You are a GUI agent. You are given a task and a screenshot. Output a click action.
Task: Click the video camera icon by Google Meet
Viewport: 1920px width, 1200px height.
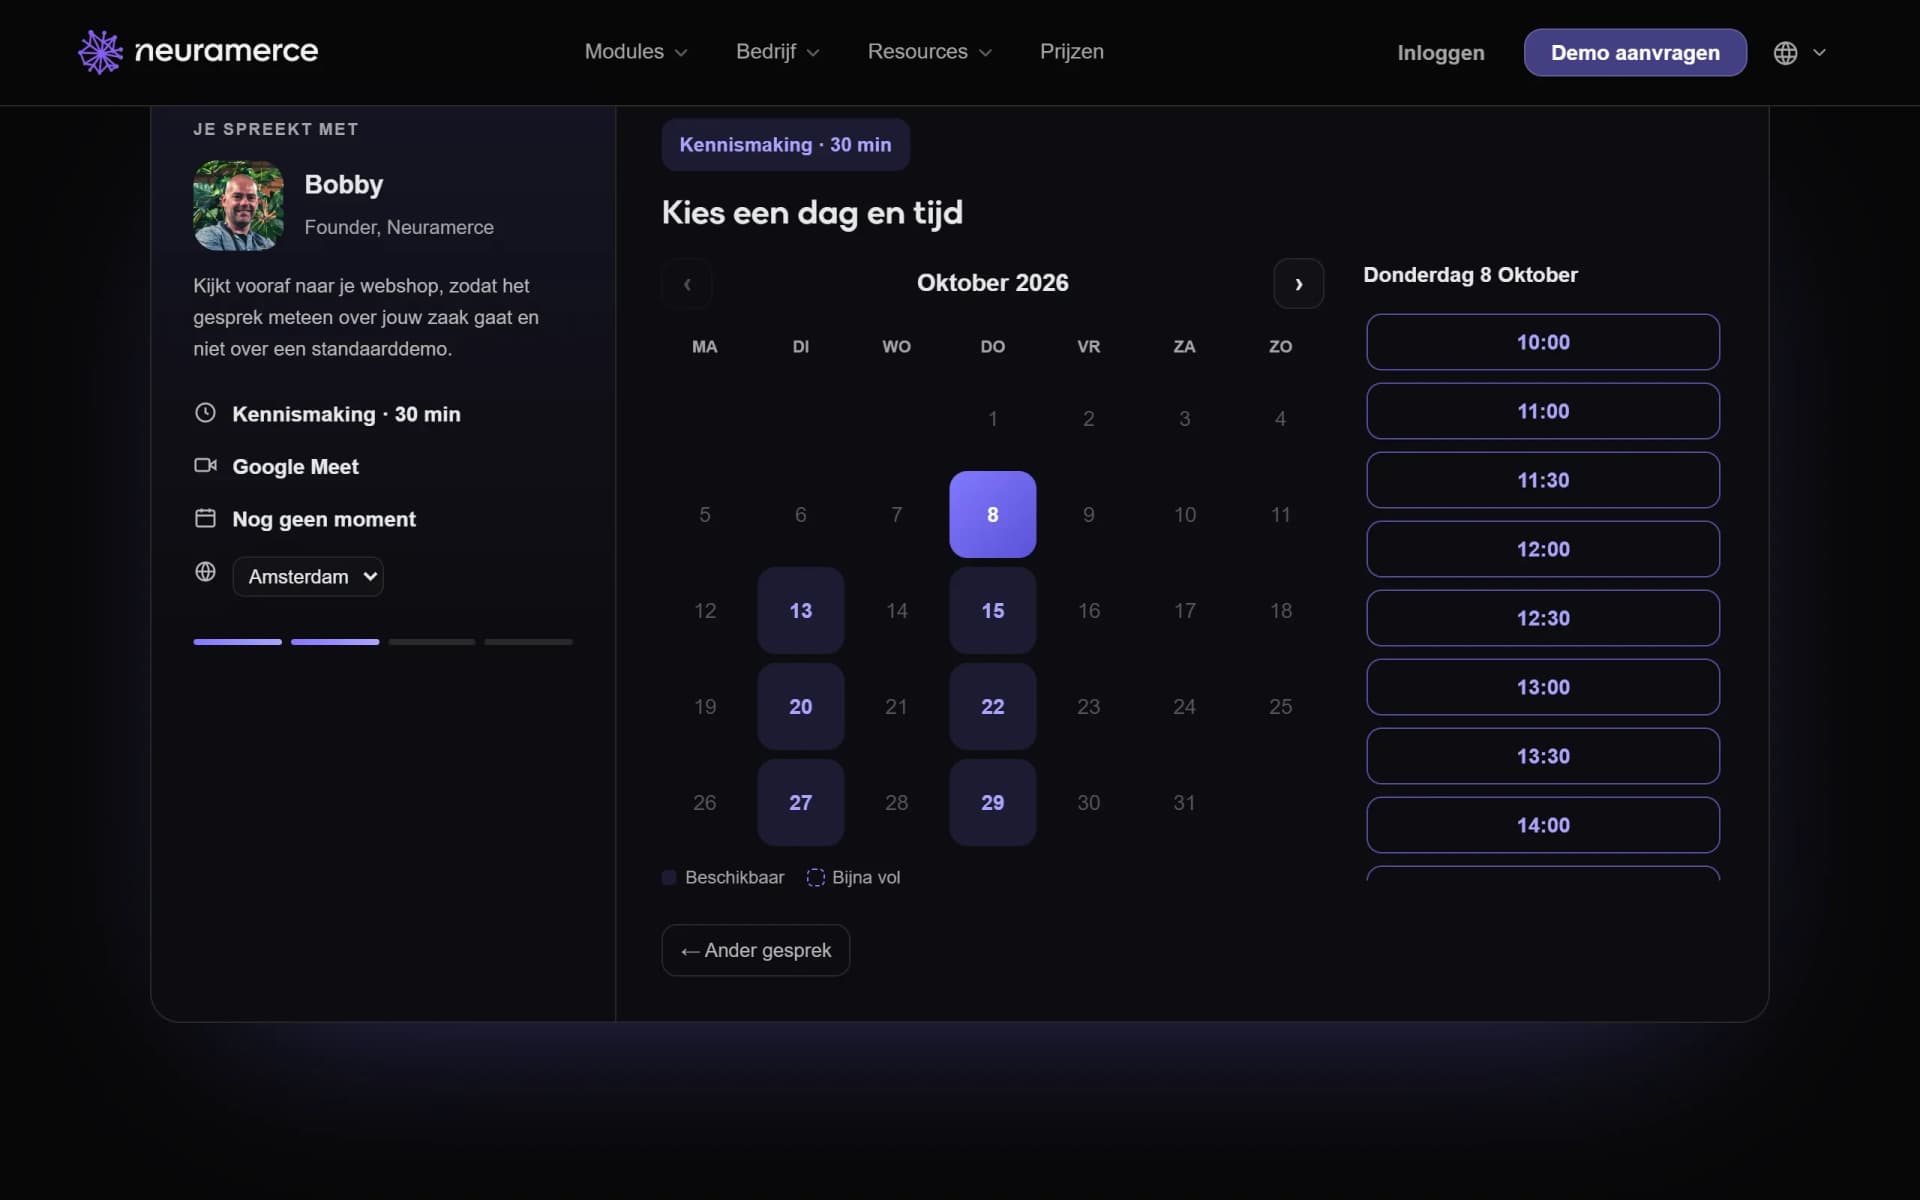pos(205,465)
